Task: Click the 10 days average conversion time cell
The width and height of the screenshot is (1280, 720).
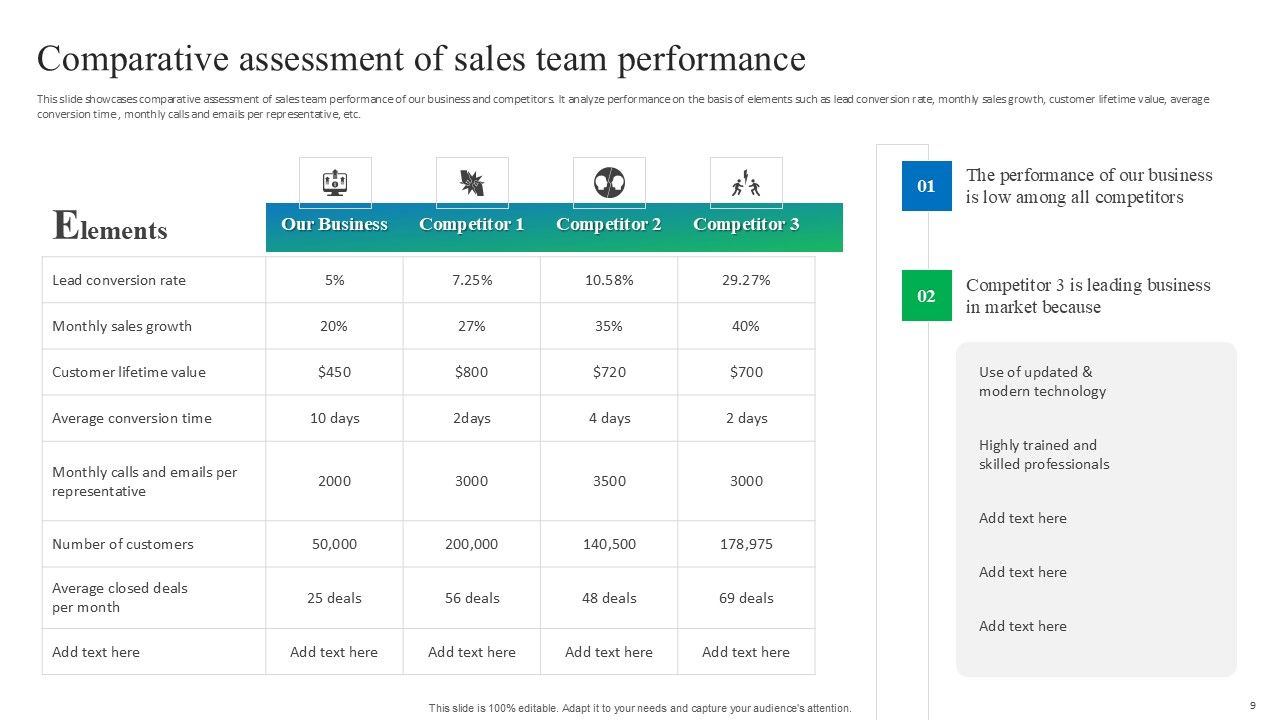Action: (334, 418)
